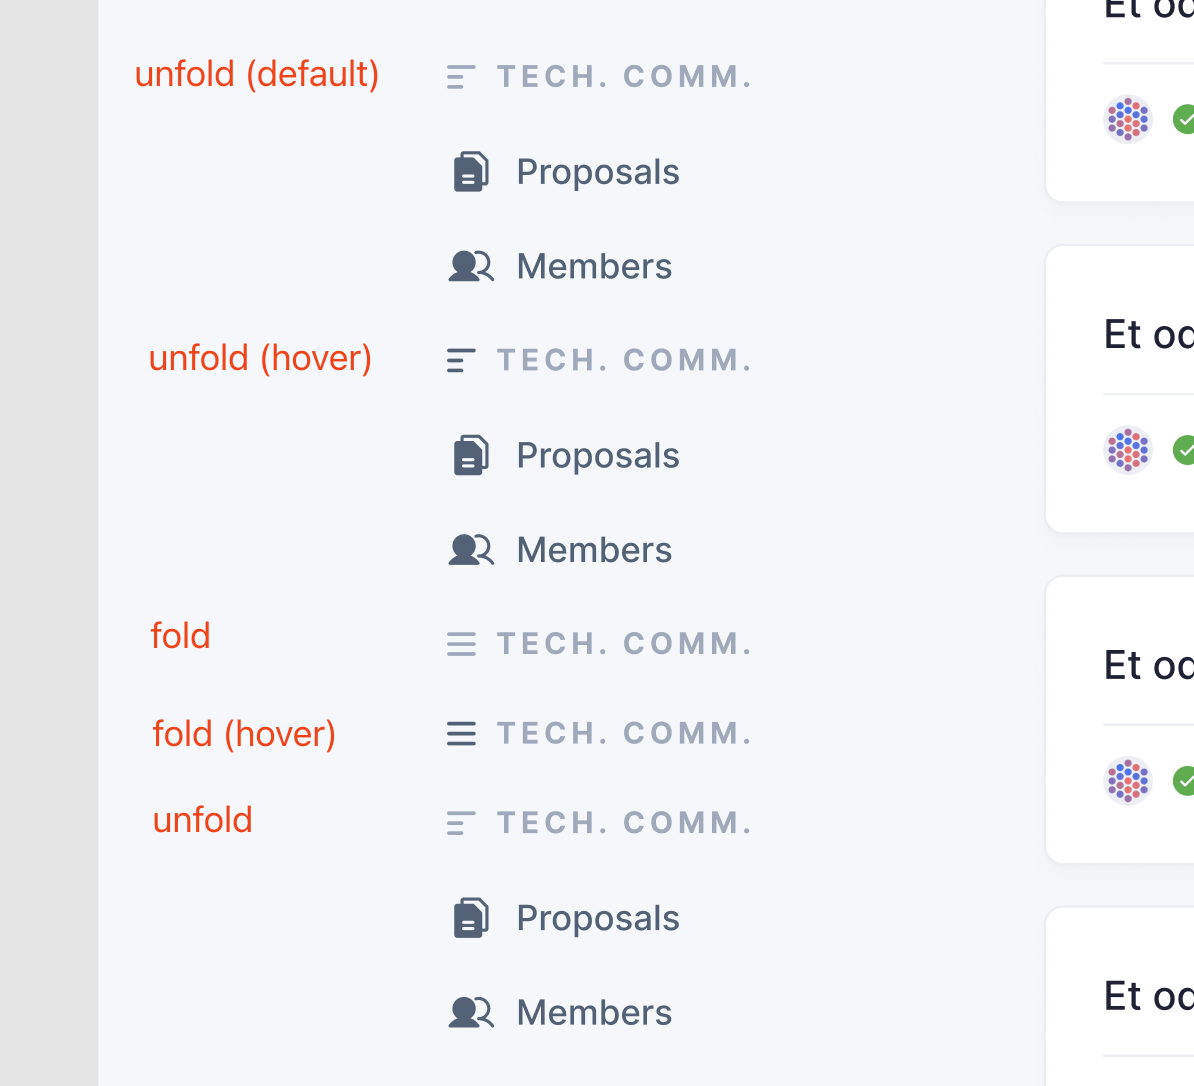The height and width of the screenshot is (1086, 1194).
Task: Click the orange 'fold (hover)' annotation label
Action: click(244, 733)
